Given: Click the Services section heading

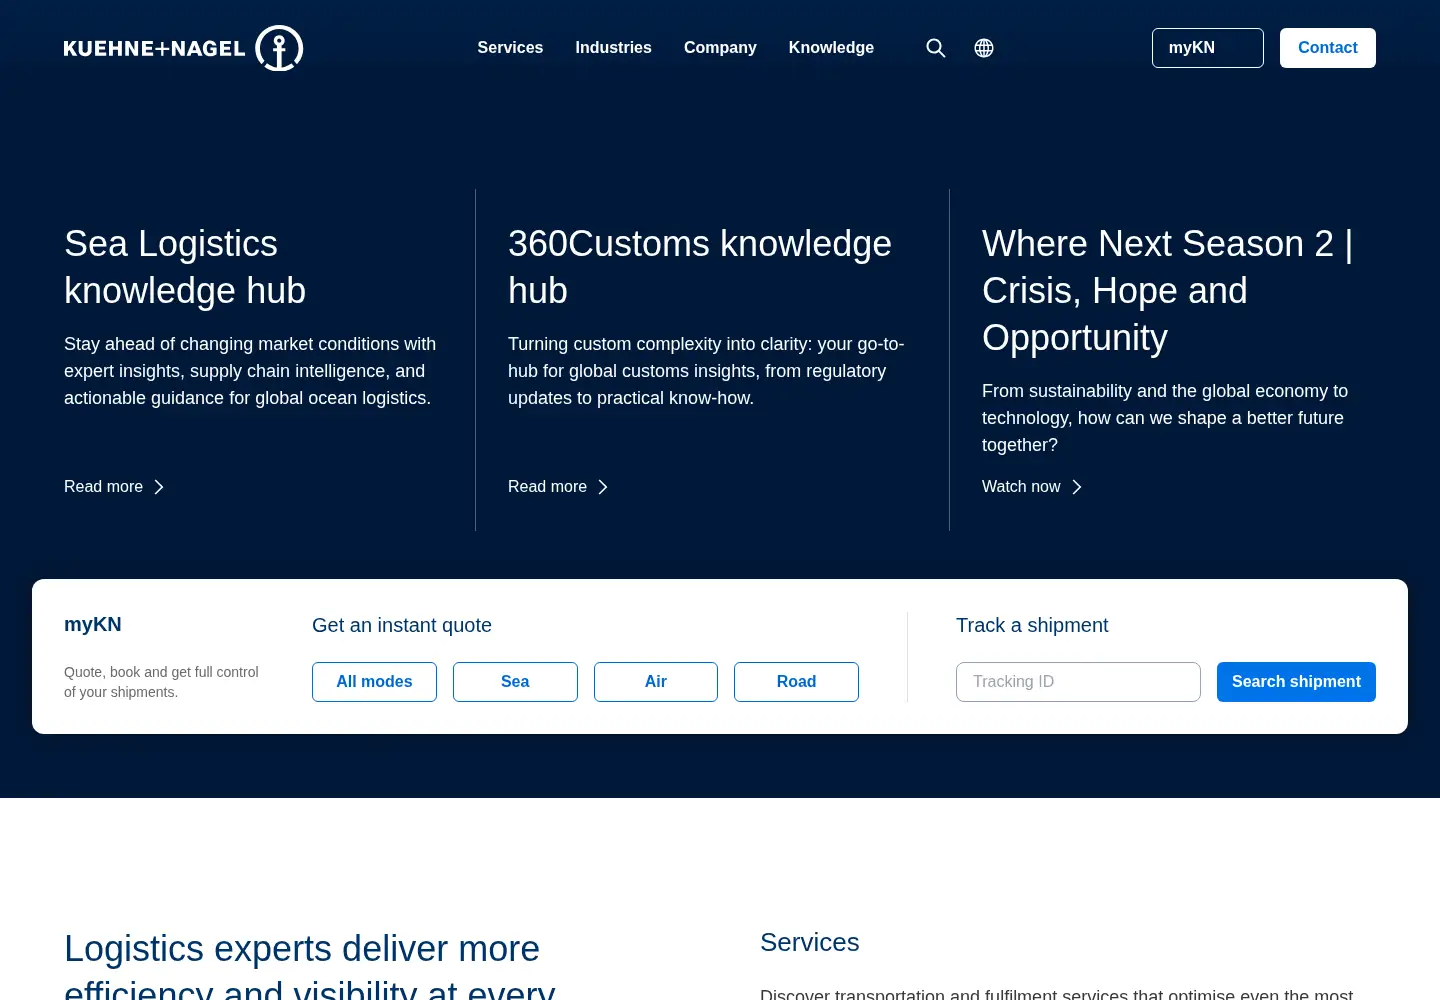Looking at the screenshot, I should [x=810, y=942].
